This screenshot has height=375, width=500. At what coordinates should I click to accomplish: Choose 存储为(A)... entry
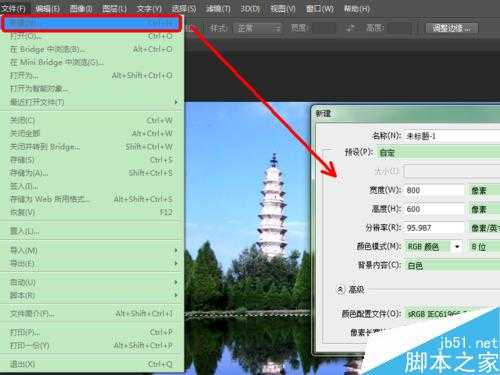pyautogui.click(x=92, y=173)
